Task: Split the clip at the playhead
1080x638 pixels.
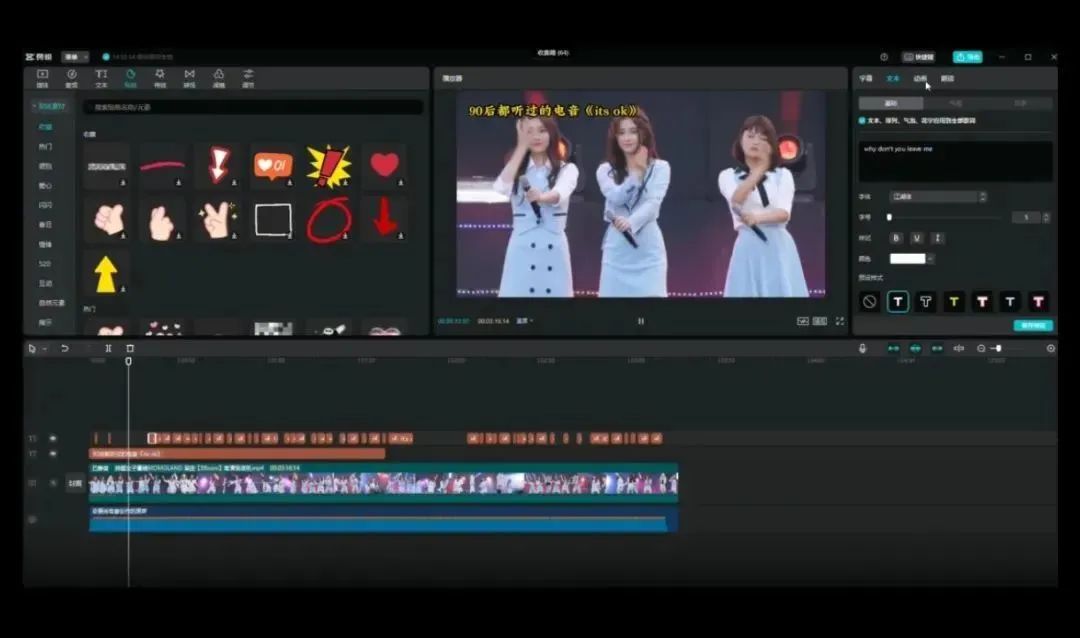Action: [x=108, y=349]
